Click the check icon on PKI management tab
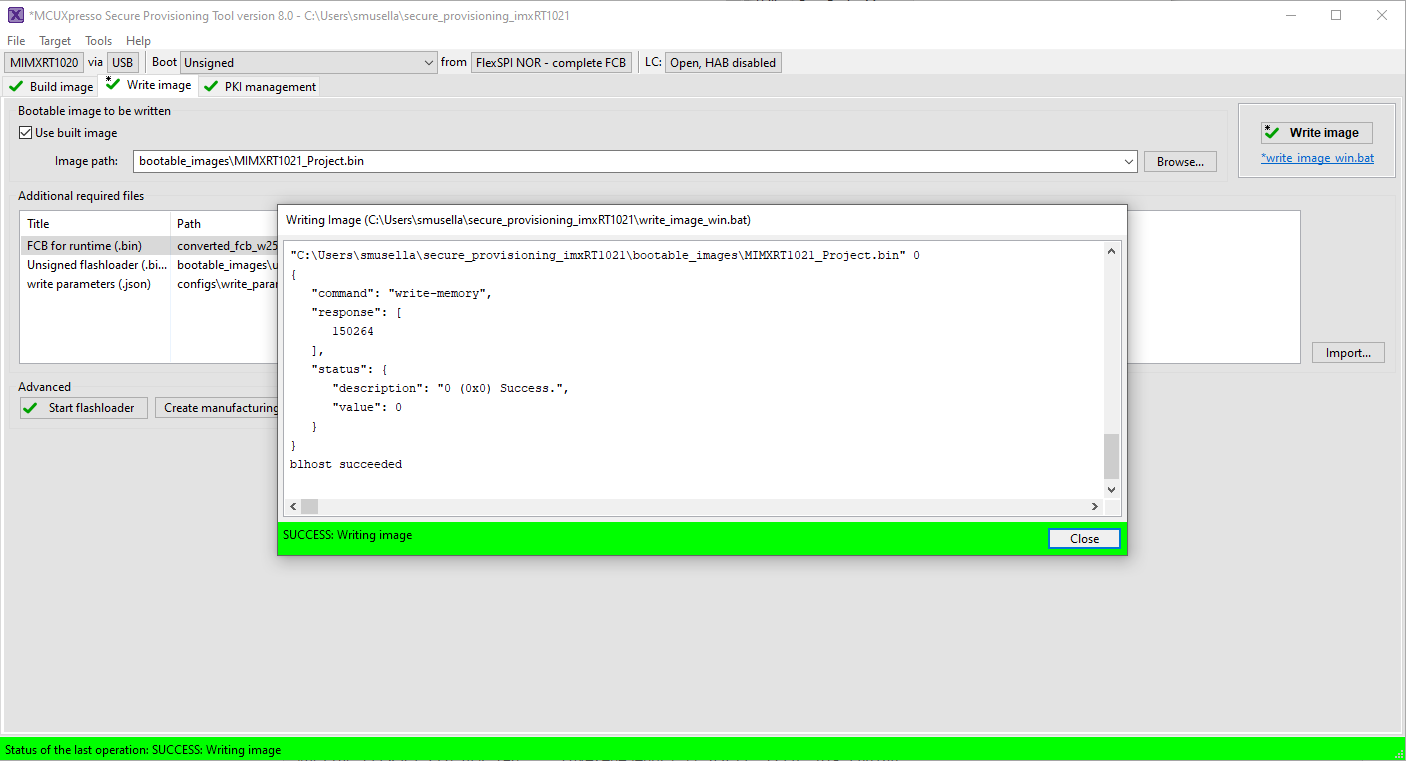This screenshot has width=1406, height=761. [210, 86]
